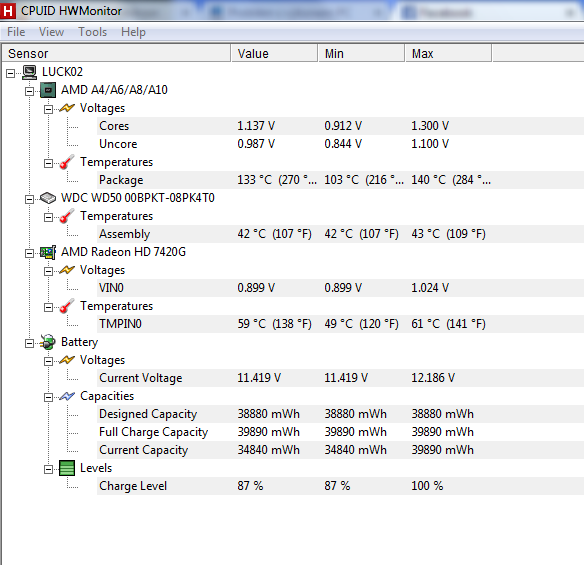Select the VIN0 voltage row

pyautogui.click(x=340, y=288)
